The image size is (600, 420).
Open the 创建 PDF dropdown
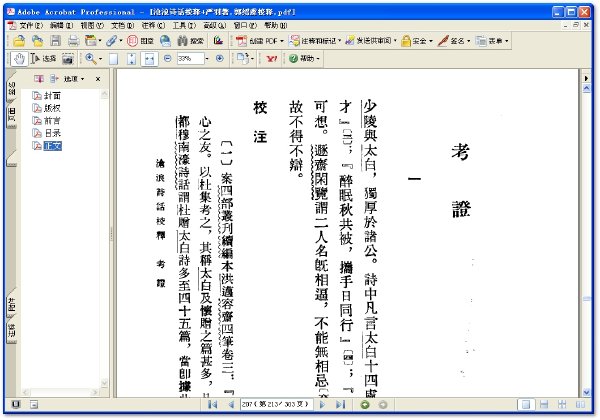tap(259, 41)
